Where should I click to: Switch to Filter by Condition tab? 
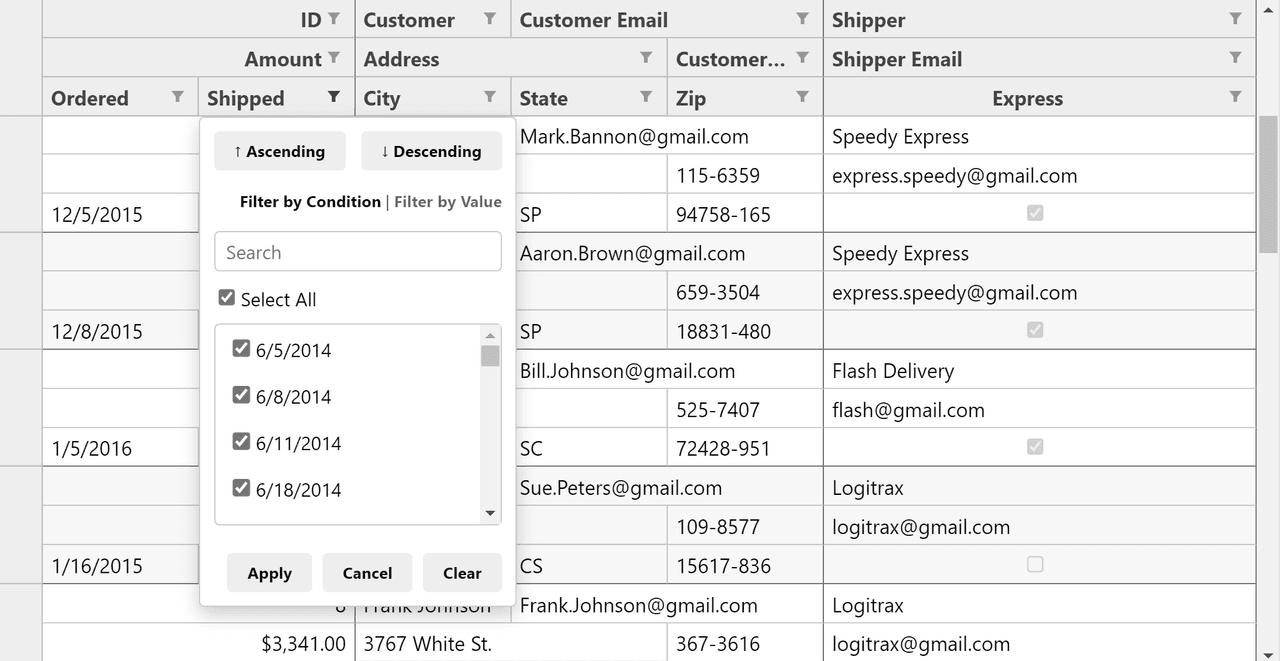click(310, 201)
